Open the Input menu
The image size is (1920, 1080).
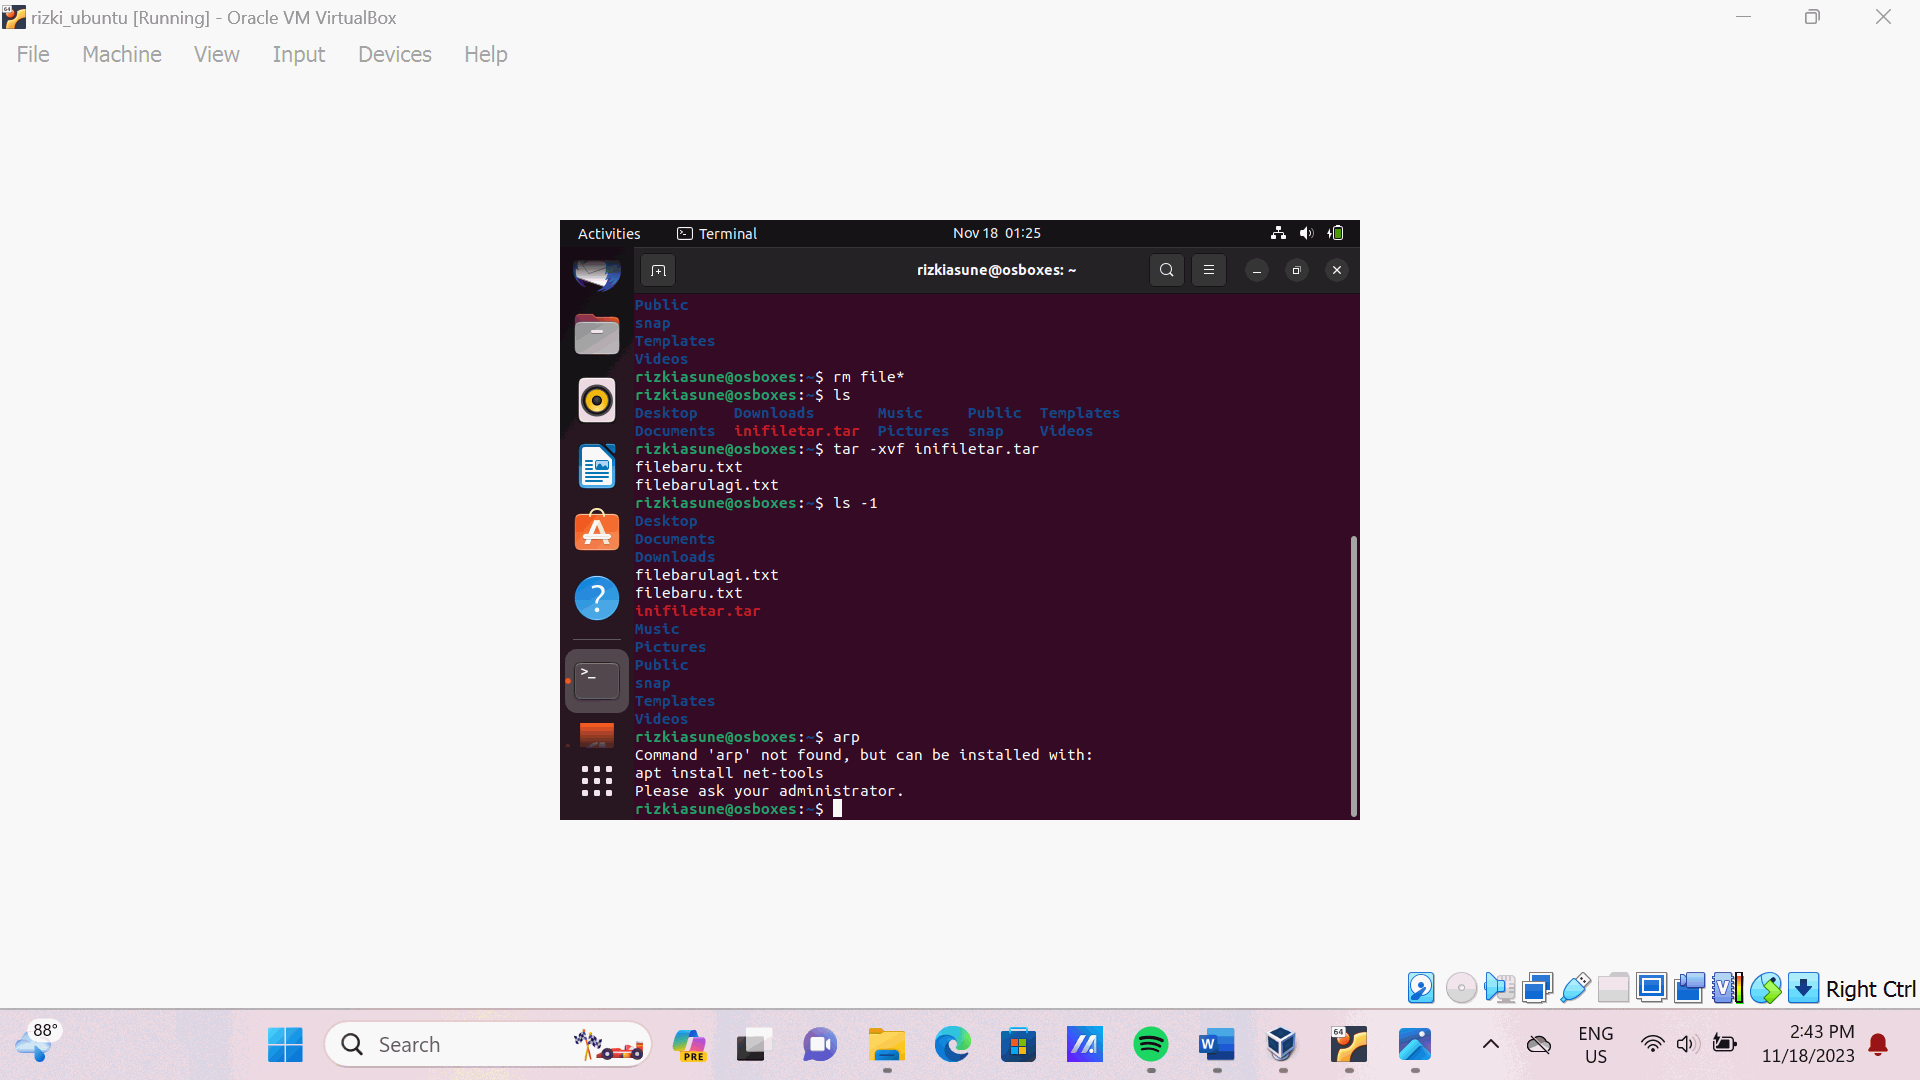point(299,54)
